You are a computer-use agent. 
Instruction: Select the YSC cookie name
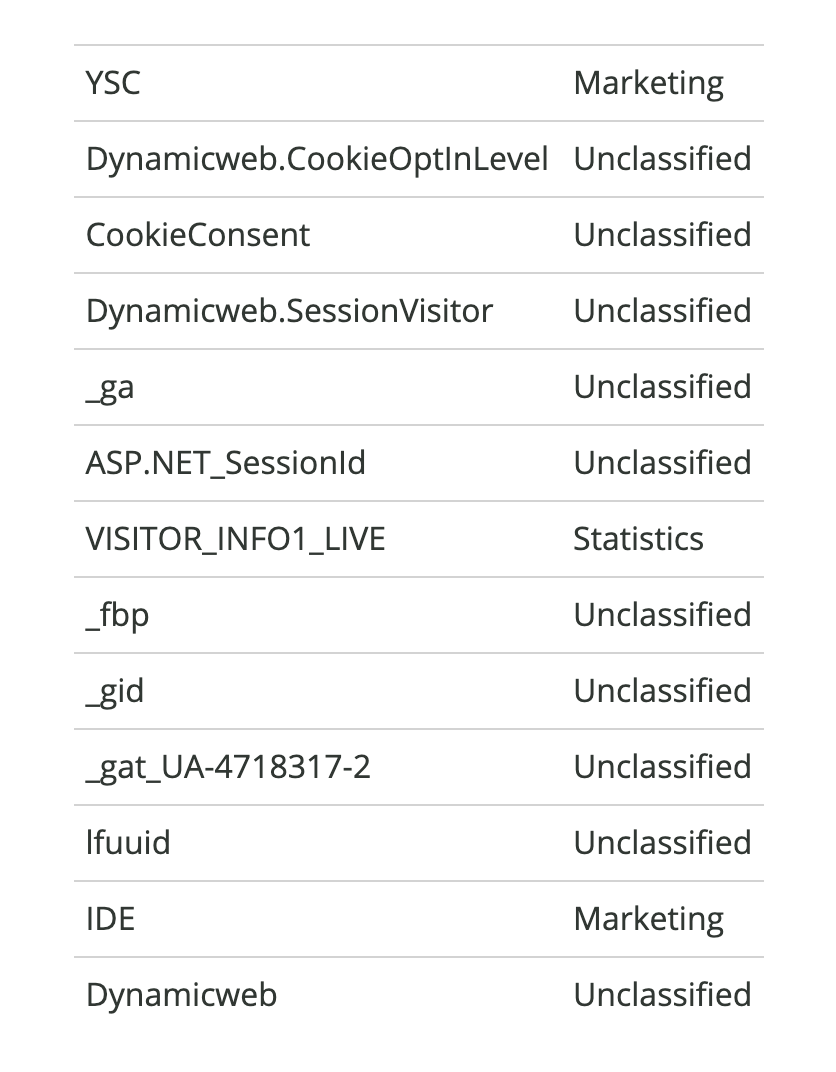click(x=113, y=83)
